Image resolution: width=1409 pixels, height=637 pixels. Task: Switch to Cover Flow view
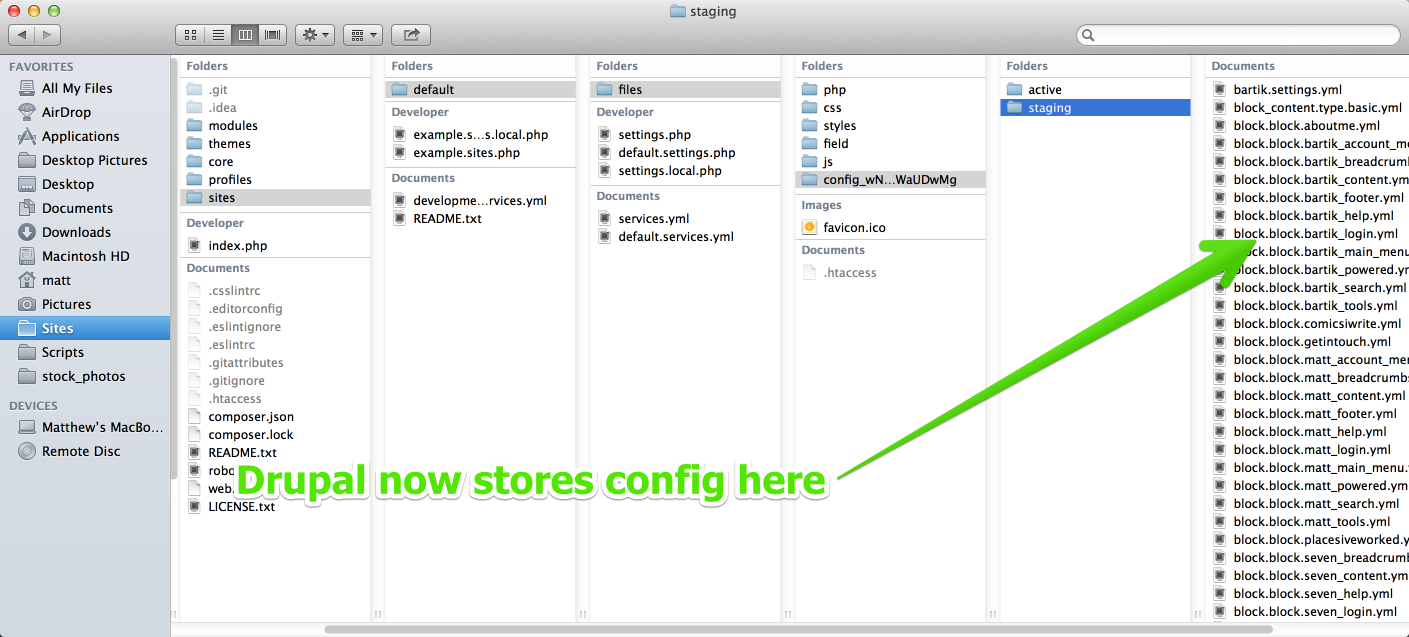[x=272, y=35]
